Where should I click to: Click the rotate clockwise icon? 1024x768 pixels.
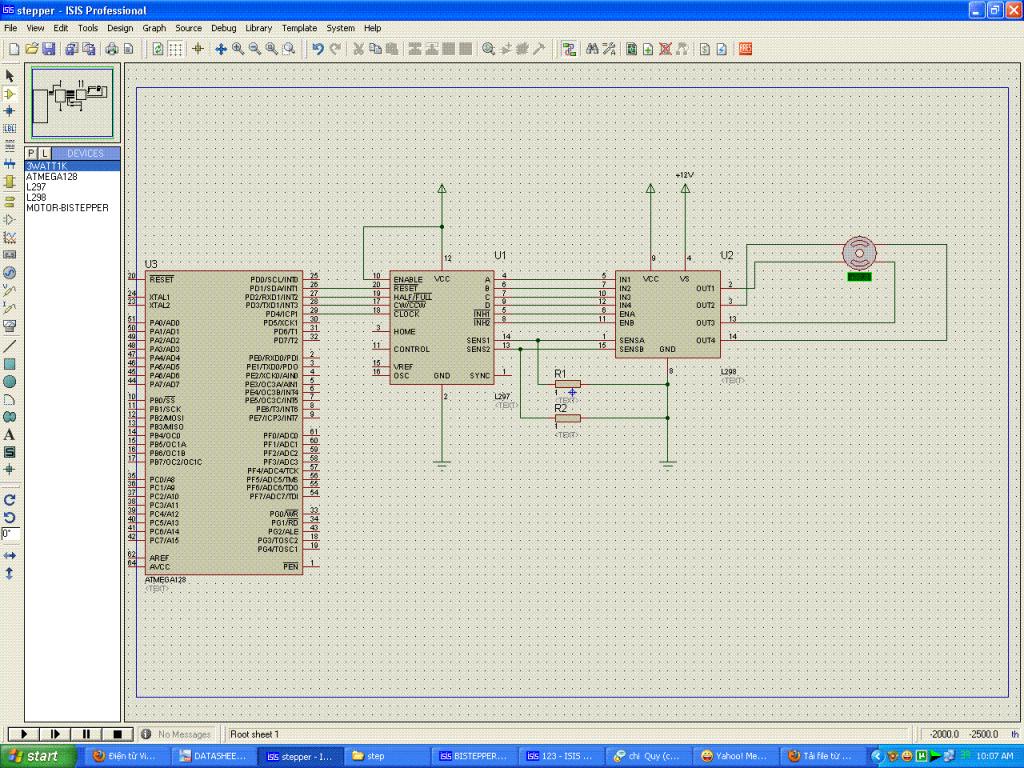click(x=10, y=499)
